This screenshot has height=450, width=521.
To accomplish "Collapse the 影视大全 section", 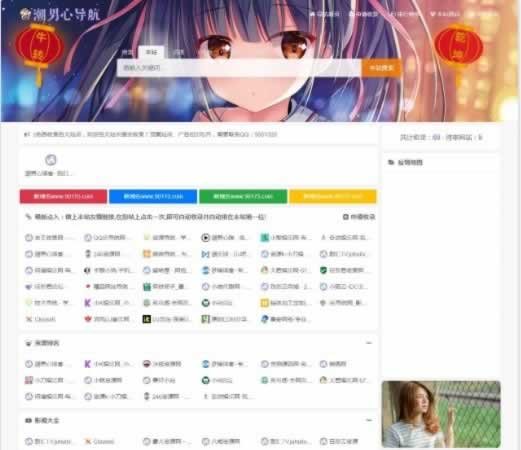I will click(x=369, y=420).
